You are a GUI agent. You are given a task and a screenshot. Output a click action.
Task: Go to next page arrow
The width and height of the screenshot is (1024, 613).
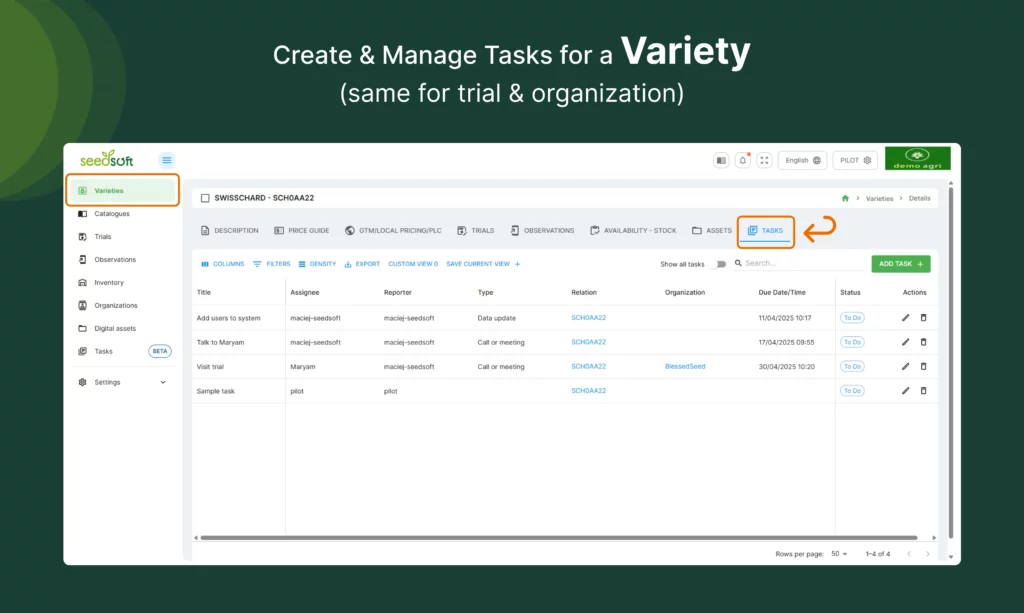click(x=927, y=554)
